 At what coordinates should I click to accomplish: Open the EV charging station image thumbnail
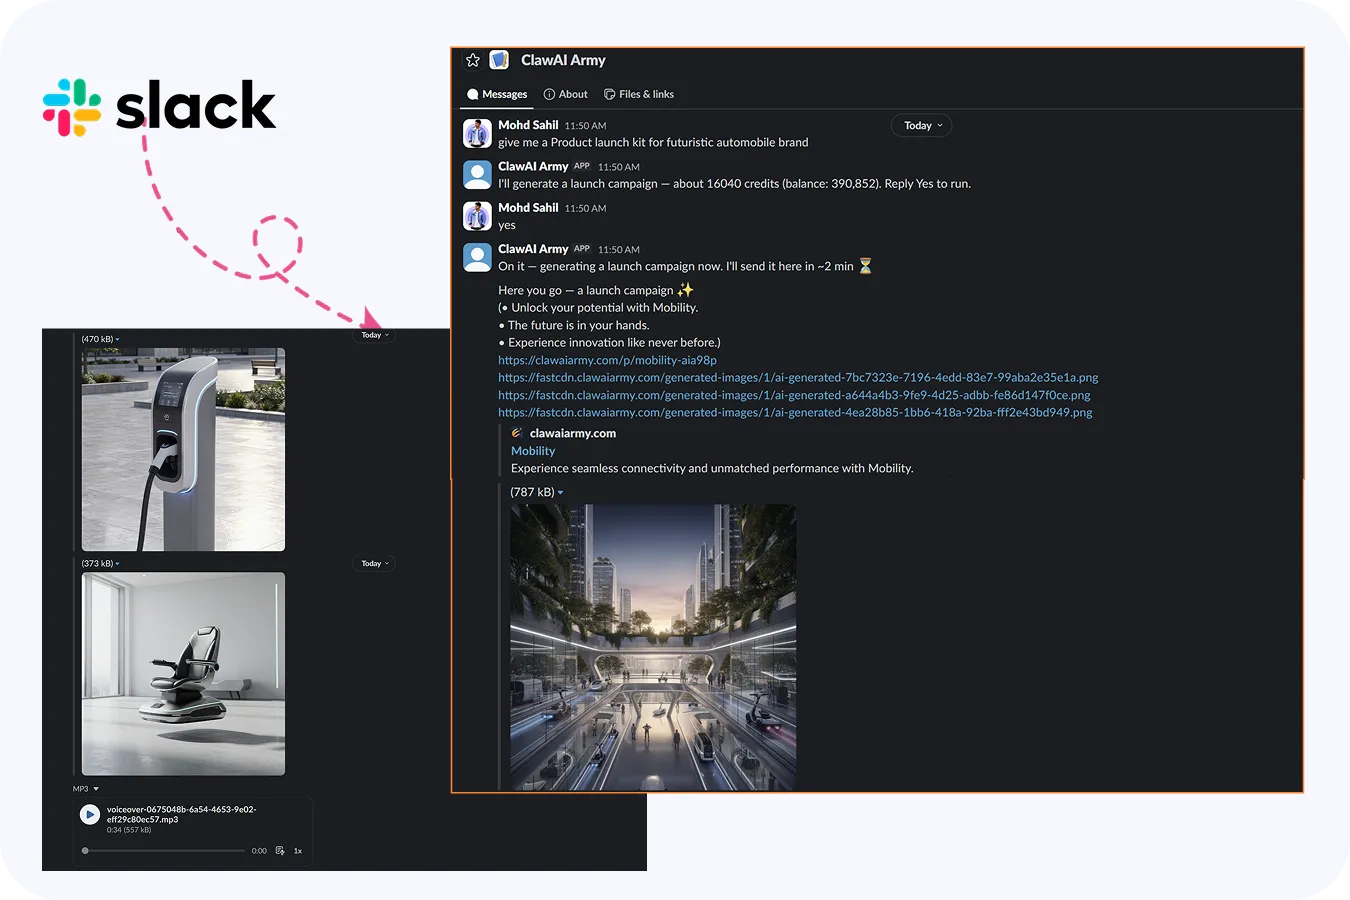click(x=183, y=450)
